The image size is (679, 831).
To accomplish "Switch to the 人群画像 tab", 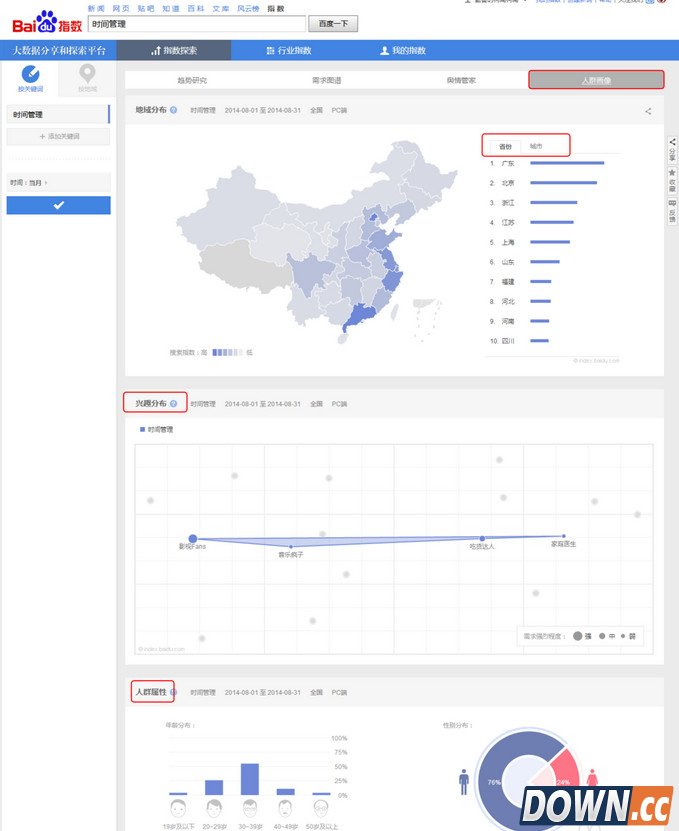I will (596, 81).
